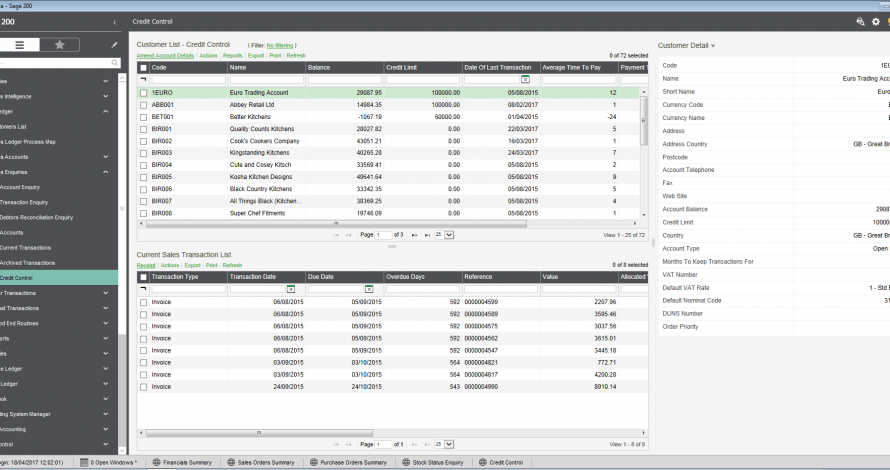The height and width of the screenshot is (470, 890).
Task: Go to next page in transaction list pager
Action: (414, 444)
